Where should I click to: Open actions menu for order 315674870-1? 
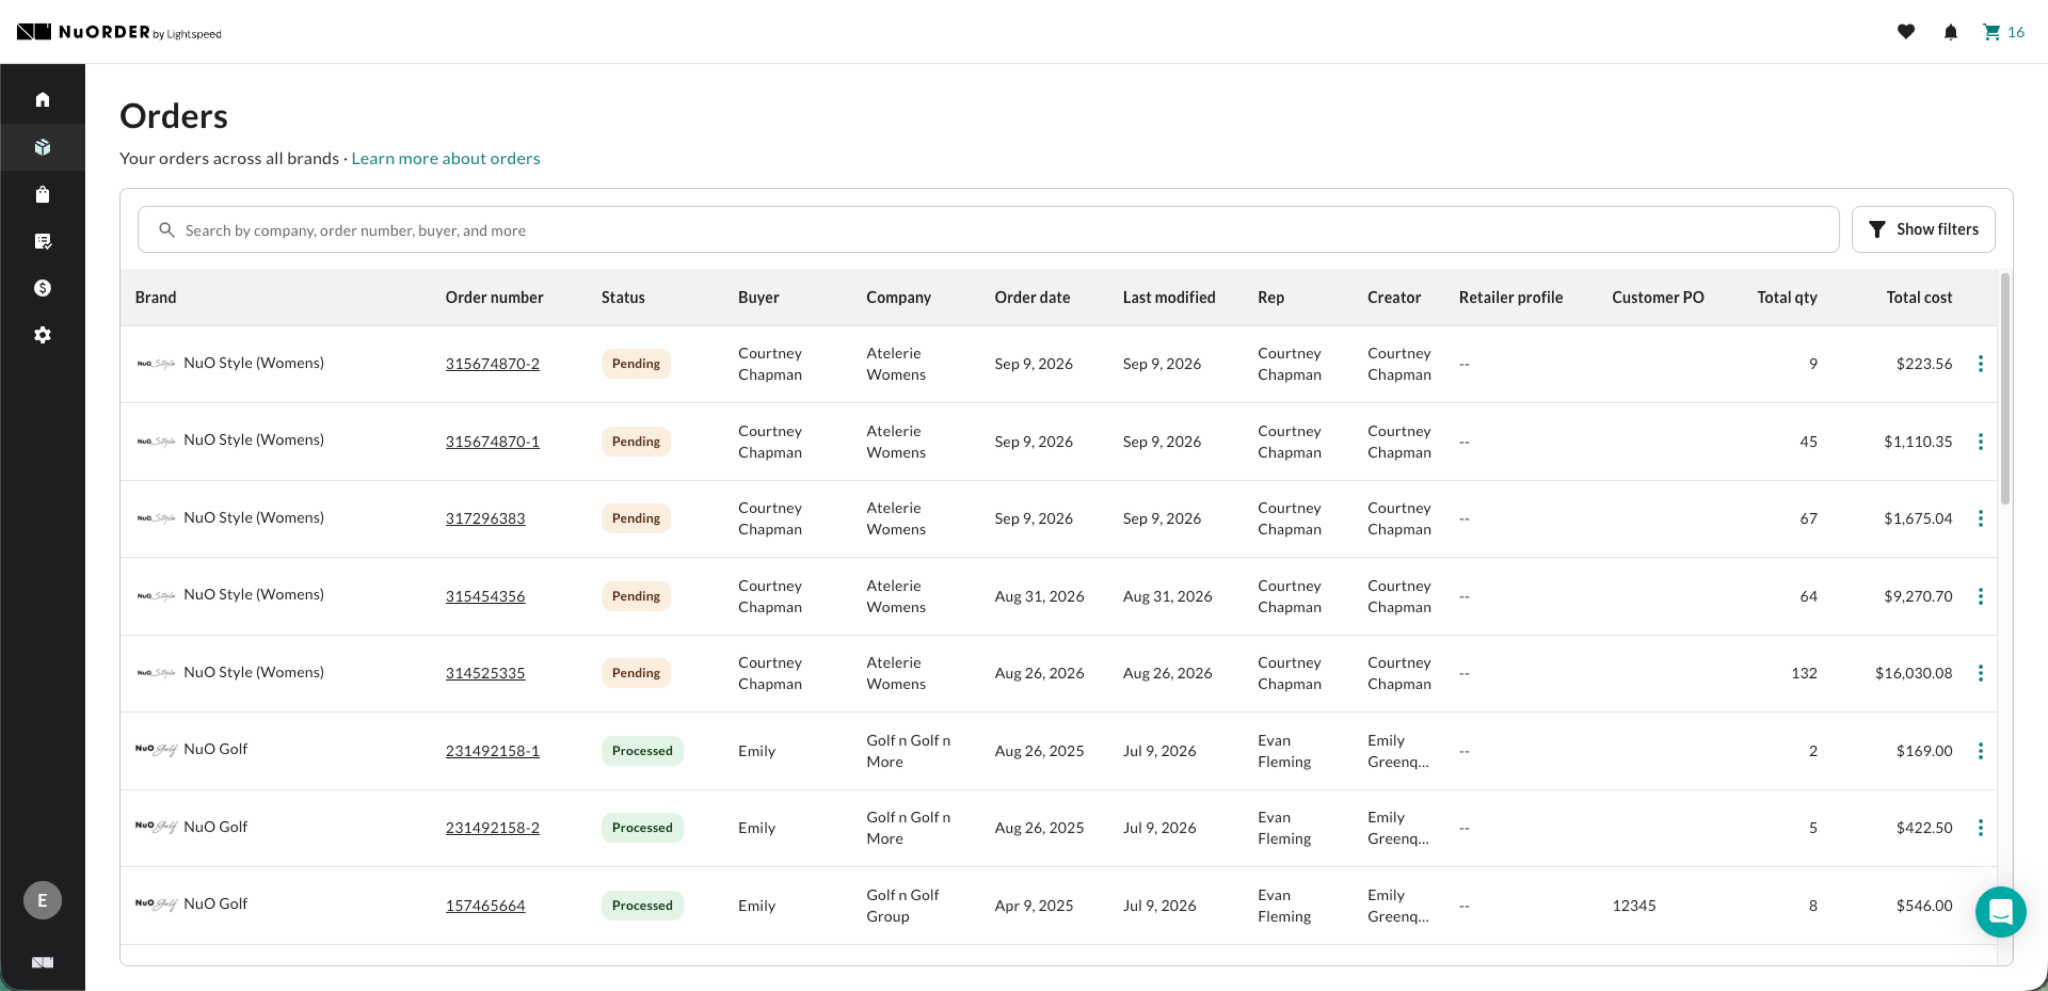click(x=1980, y=441)
